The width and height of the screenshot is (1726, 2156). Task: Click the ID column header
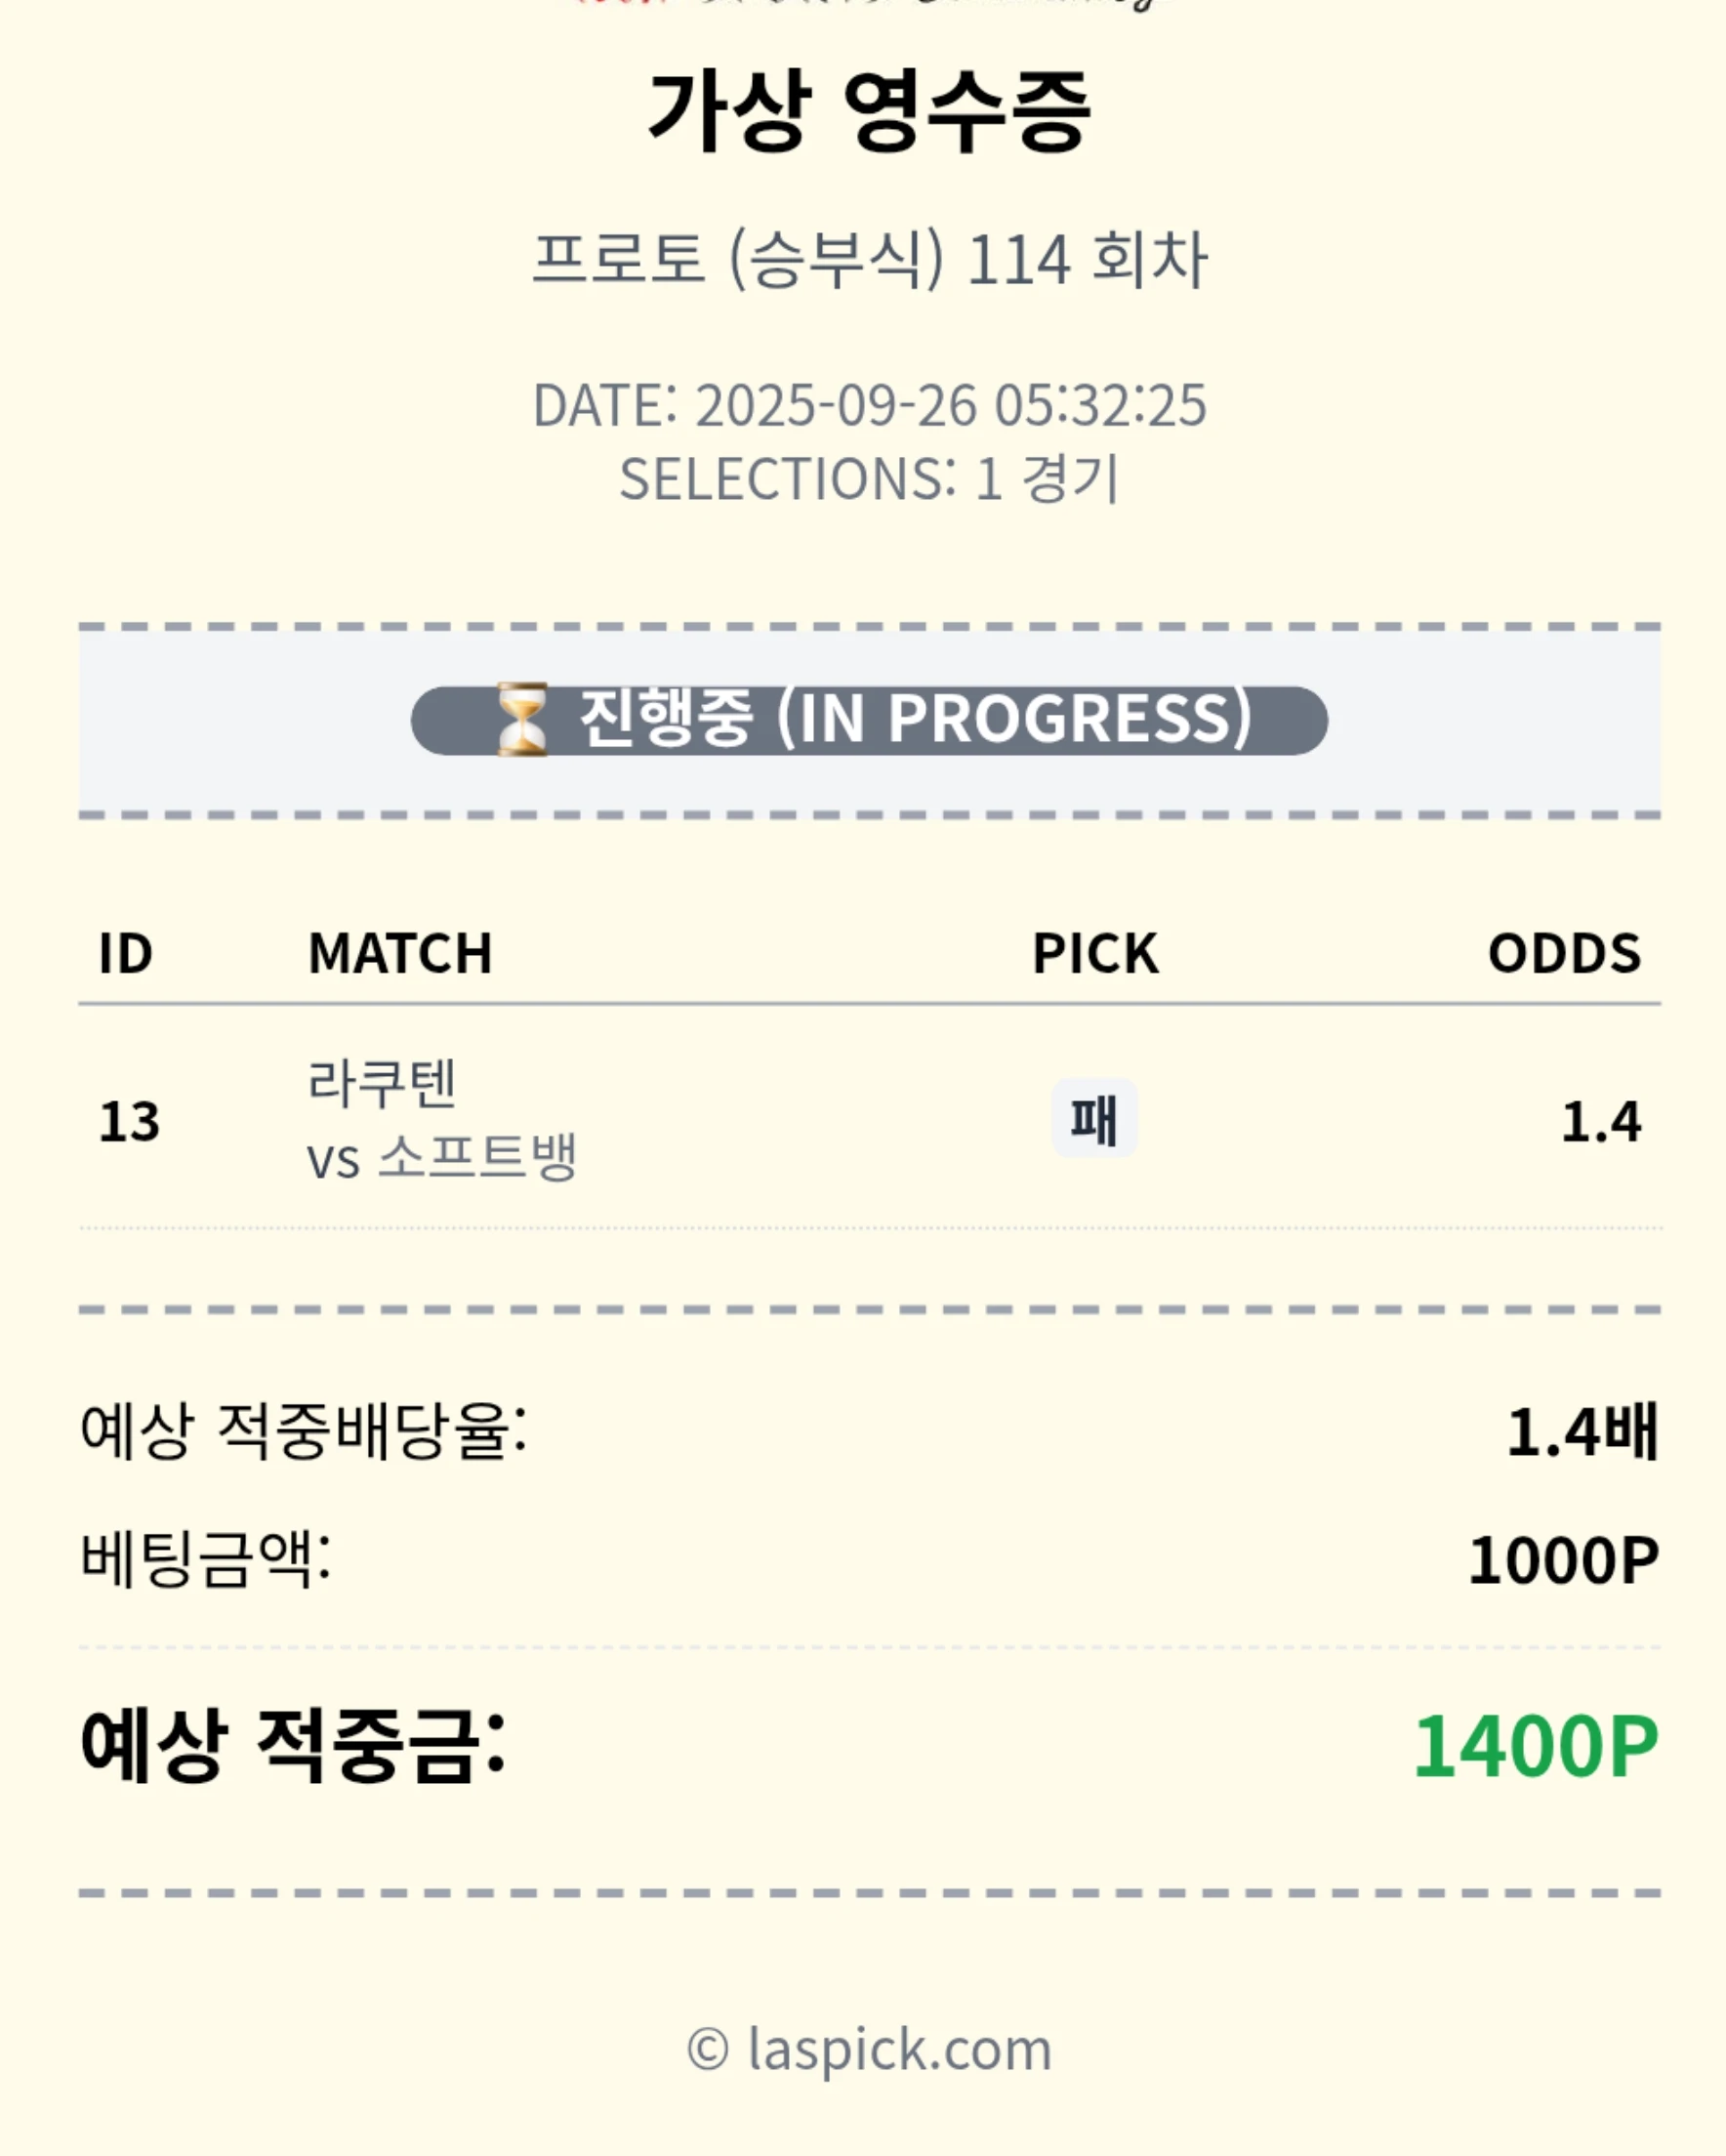pos(125,953)
